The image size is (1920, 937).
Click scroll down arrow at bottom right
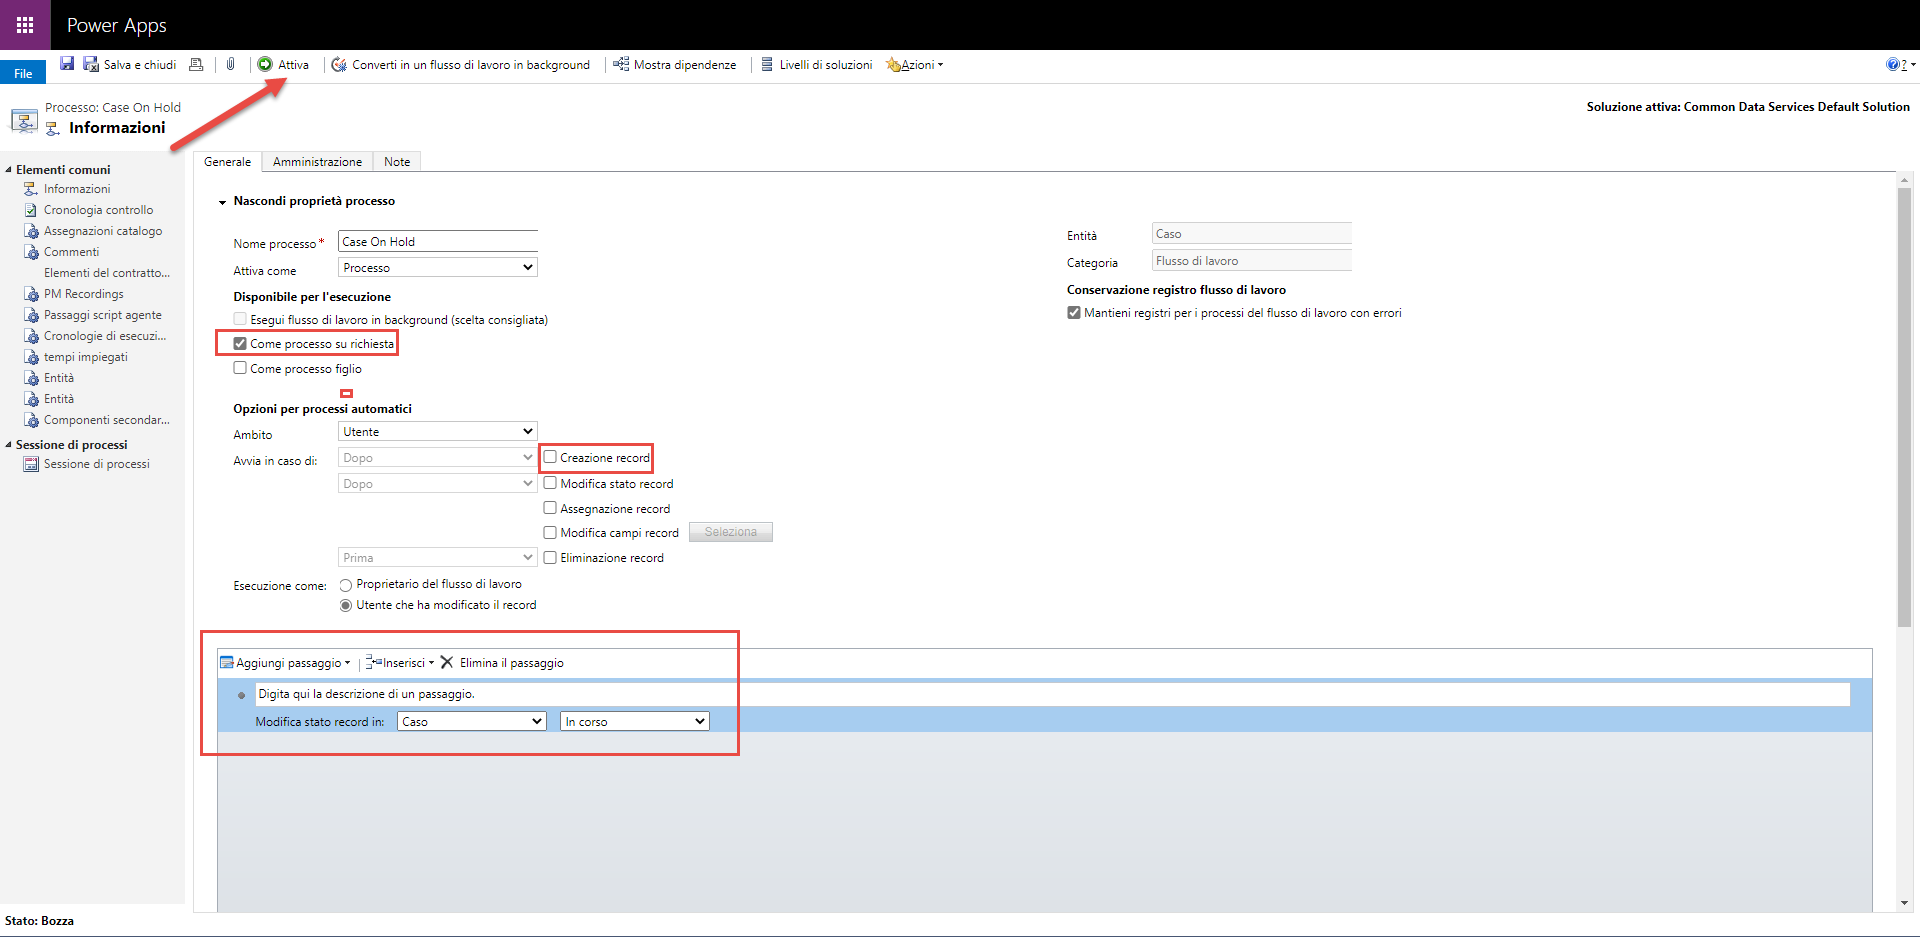(x=1904, y=903)
